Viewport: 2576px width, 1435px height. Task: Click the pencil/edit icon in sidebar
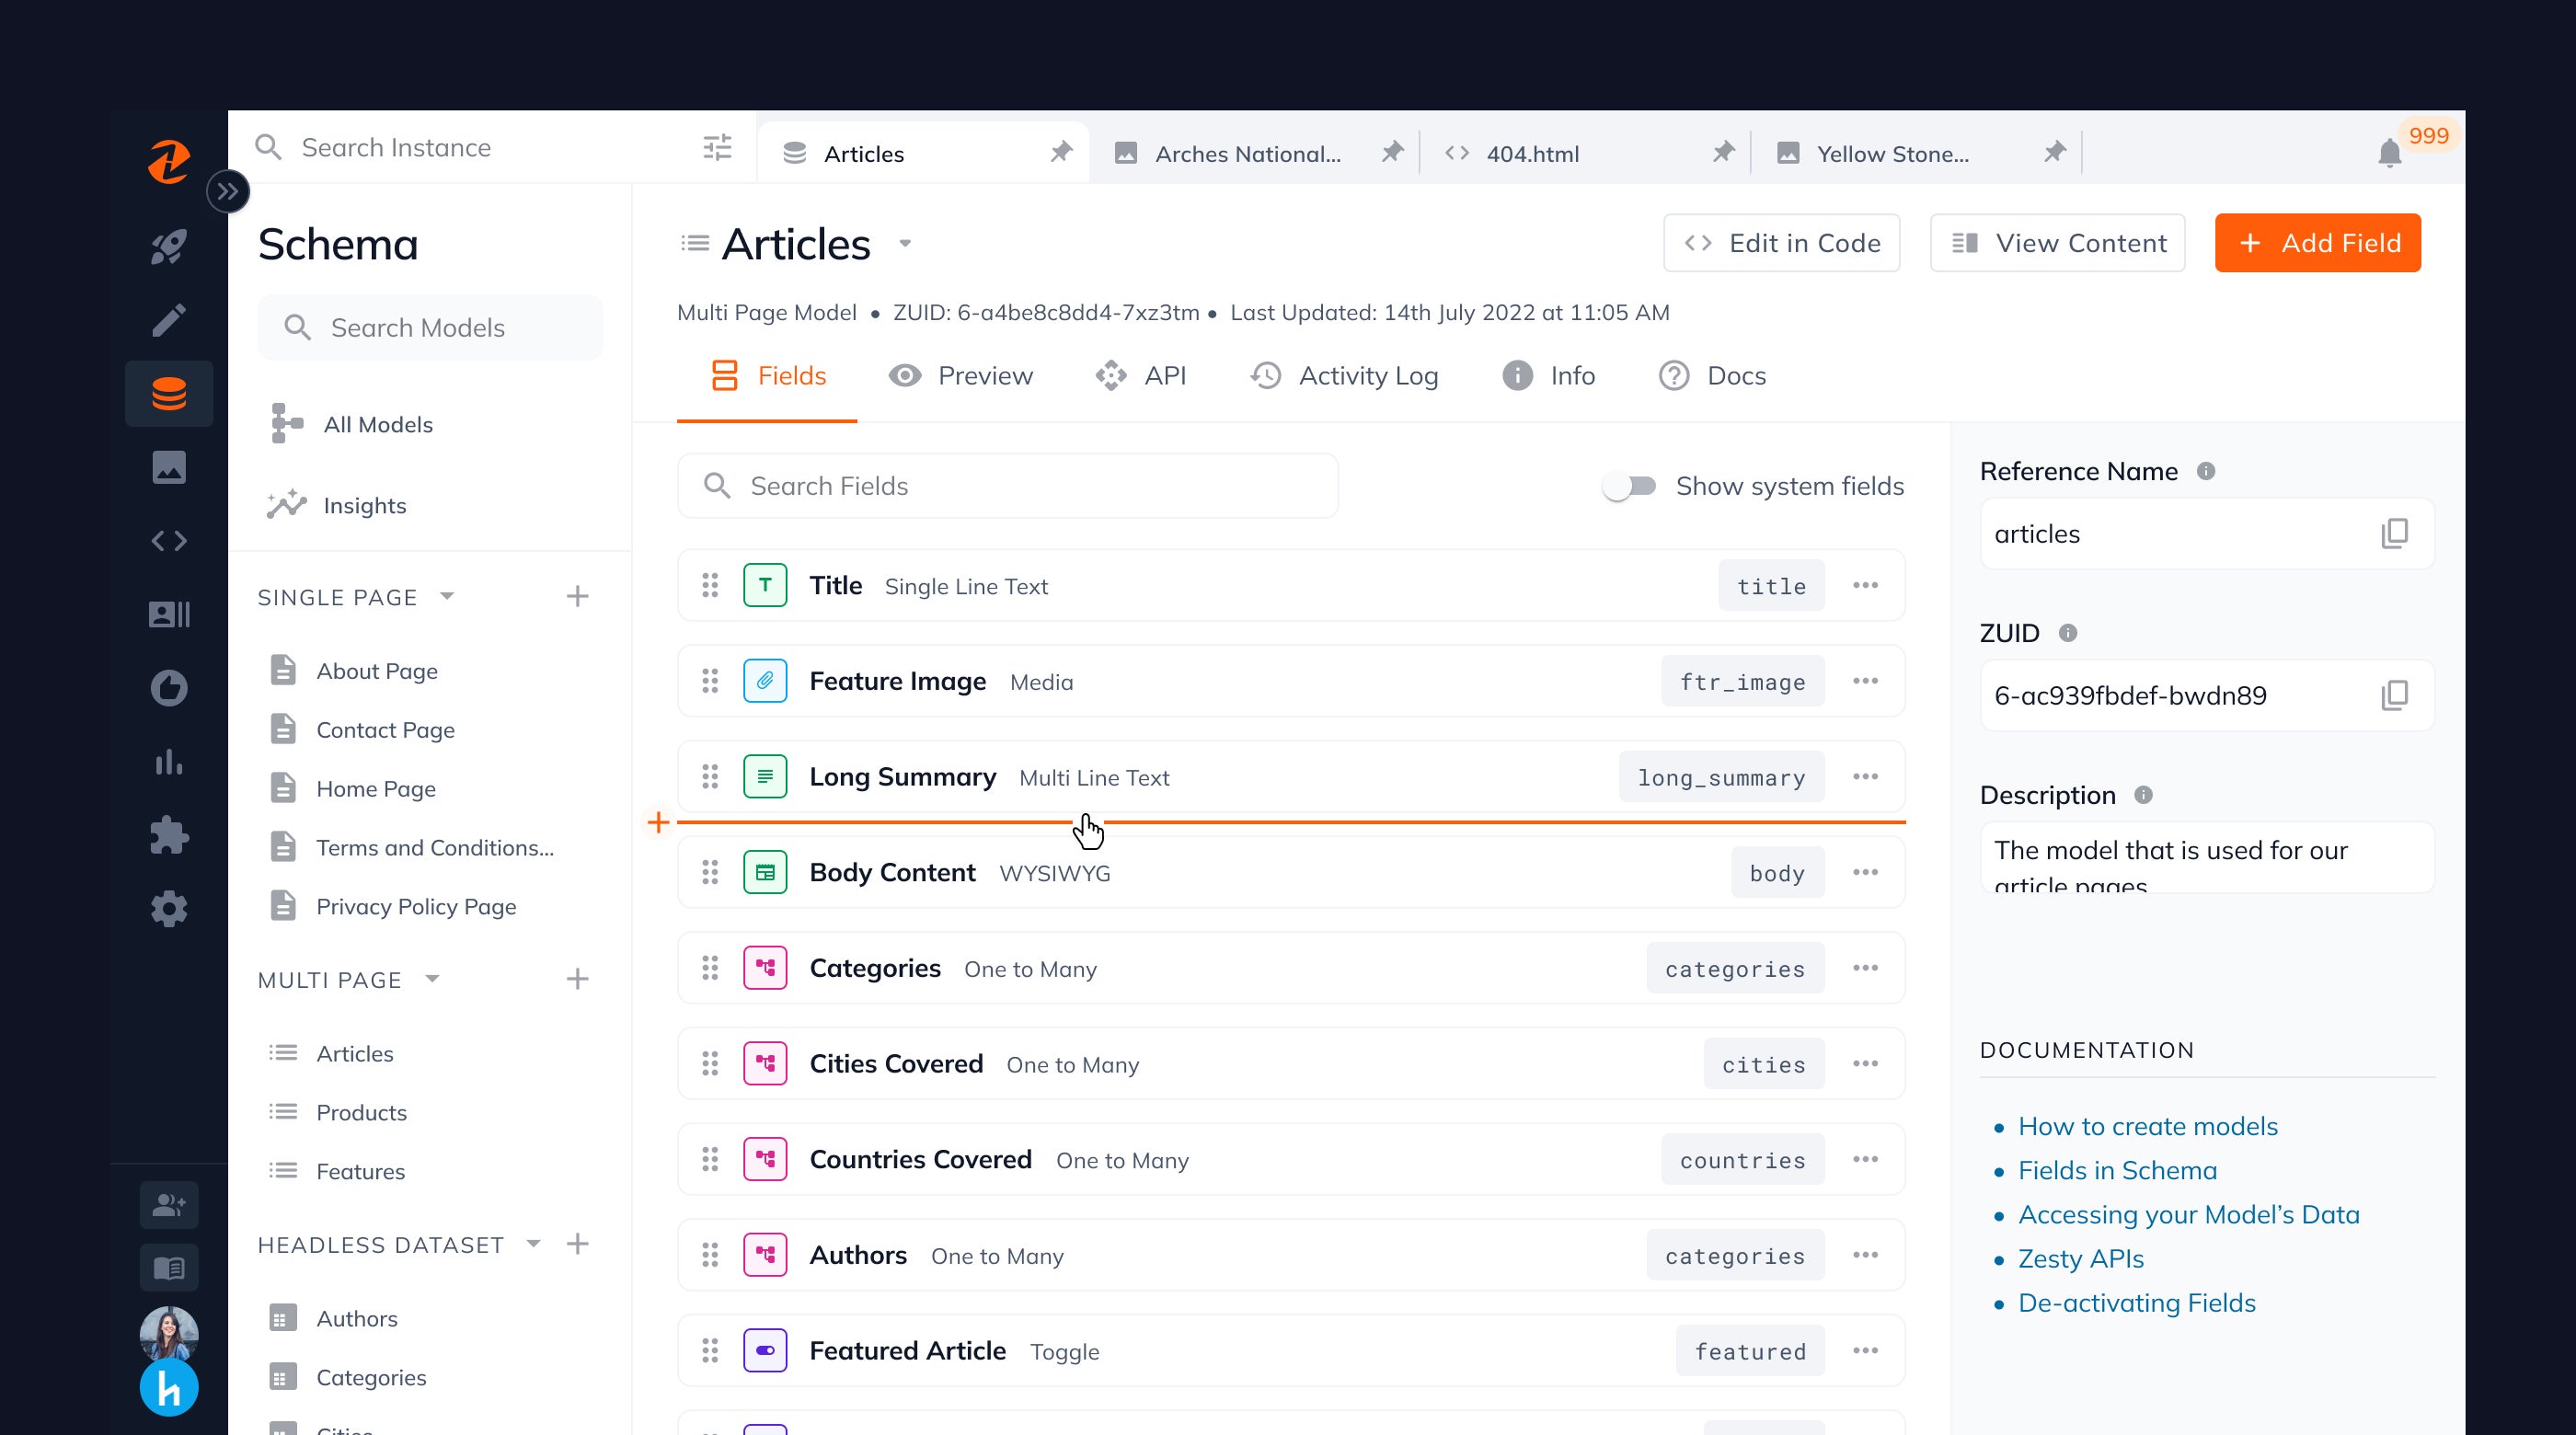coord(167,320)
